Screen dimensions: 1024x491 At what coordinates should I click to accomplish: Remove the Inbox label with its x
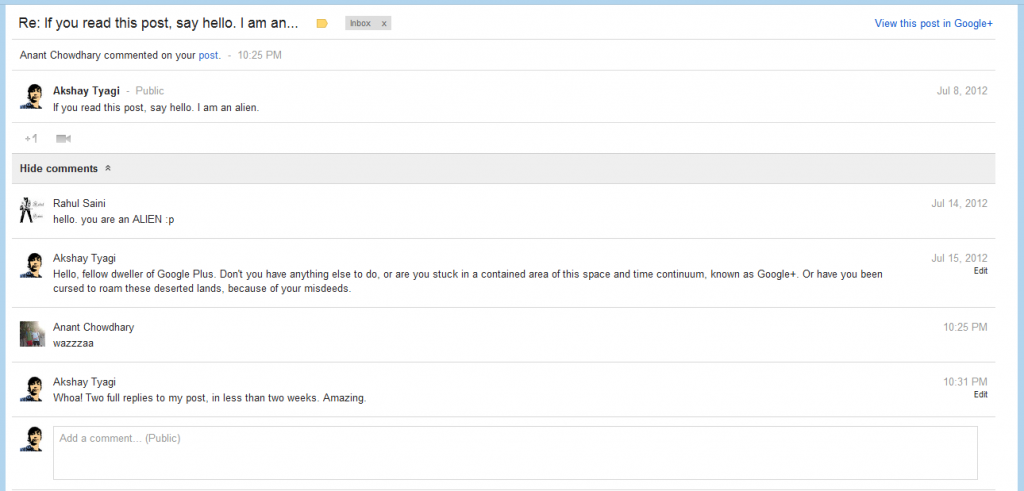click(x=384, y=24)
